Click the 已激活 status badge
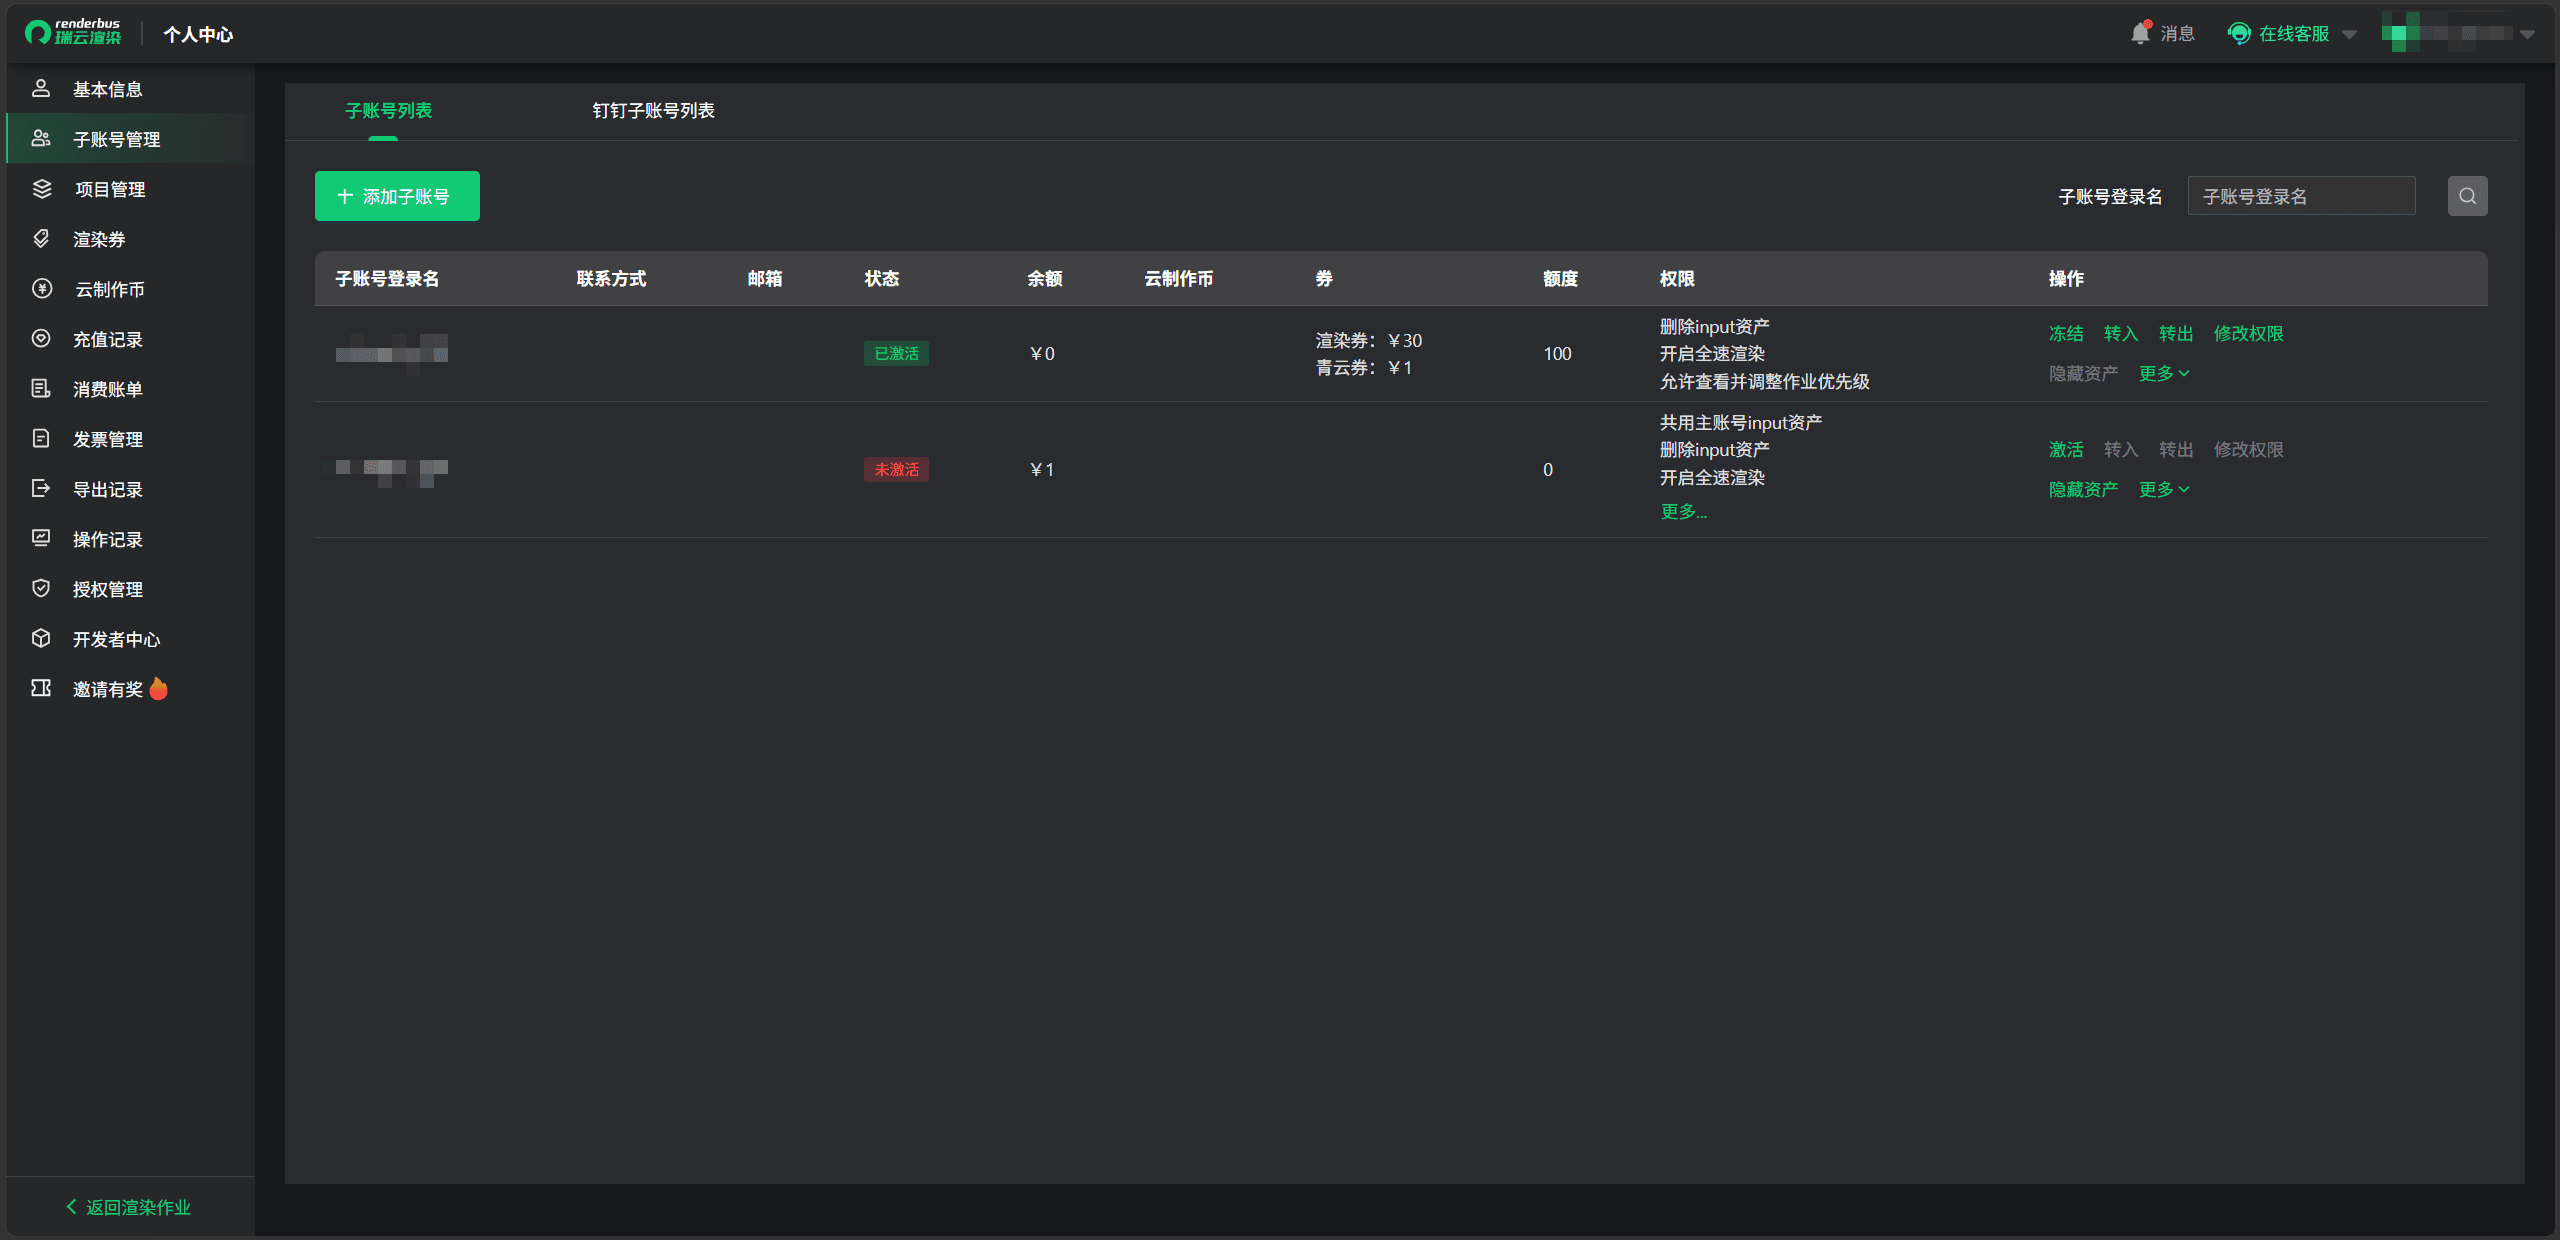This screenshot has height=1240, width=2560. coord(896,353)
